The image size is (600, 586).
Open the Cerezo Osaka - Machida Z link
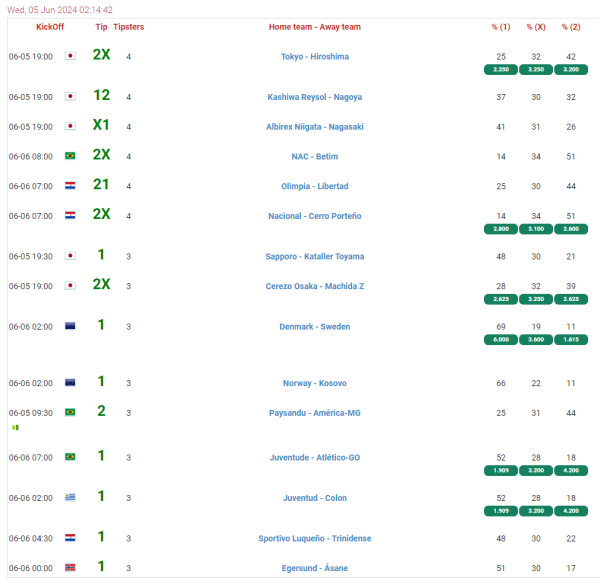point(315,286)
